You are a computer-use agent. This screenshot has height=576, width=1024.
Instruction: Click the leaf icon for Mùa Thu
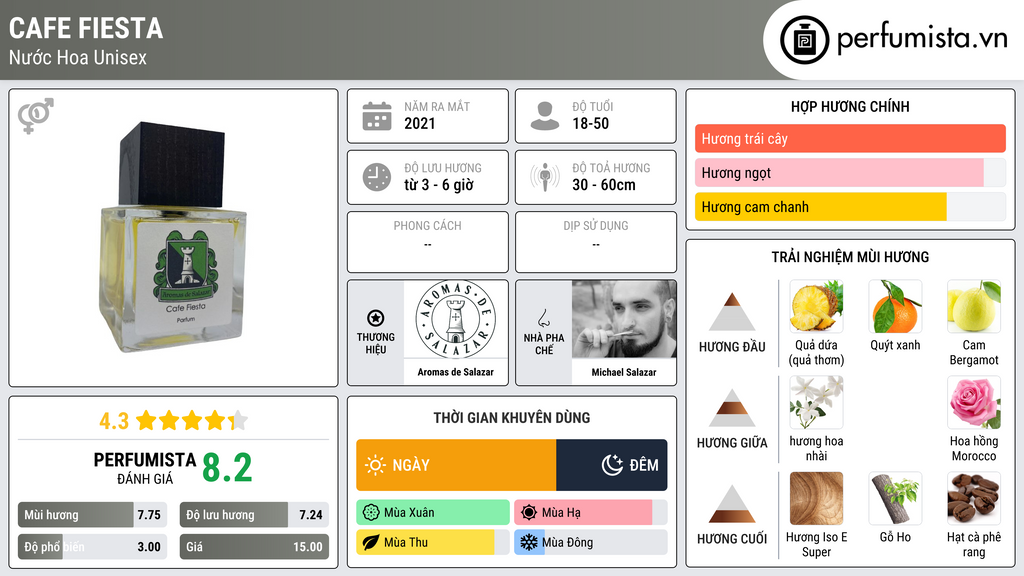coord(371,542)
